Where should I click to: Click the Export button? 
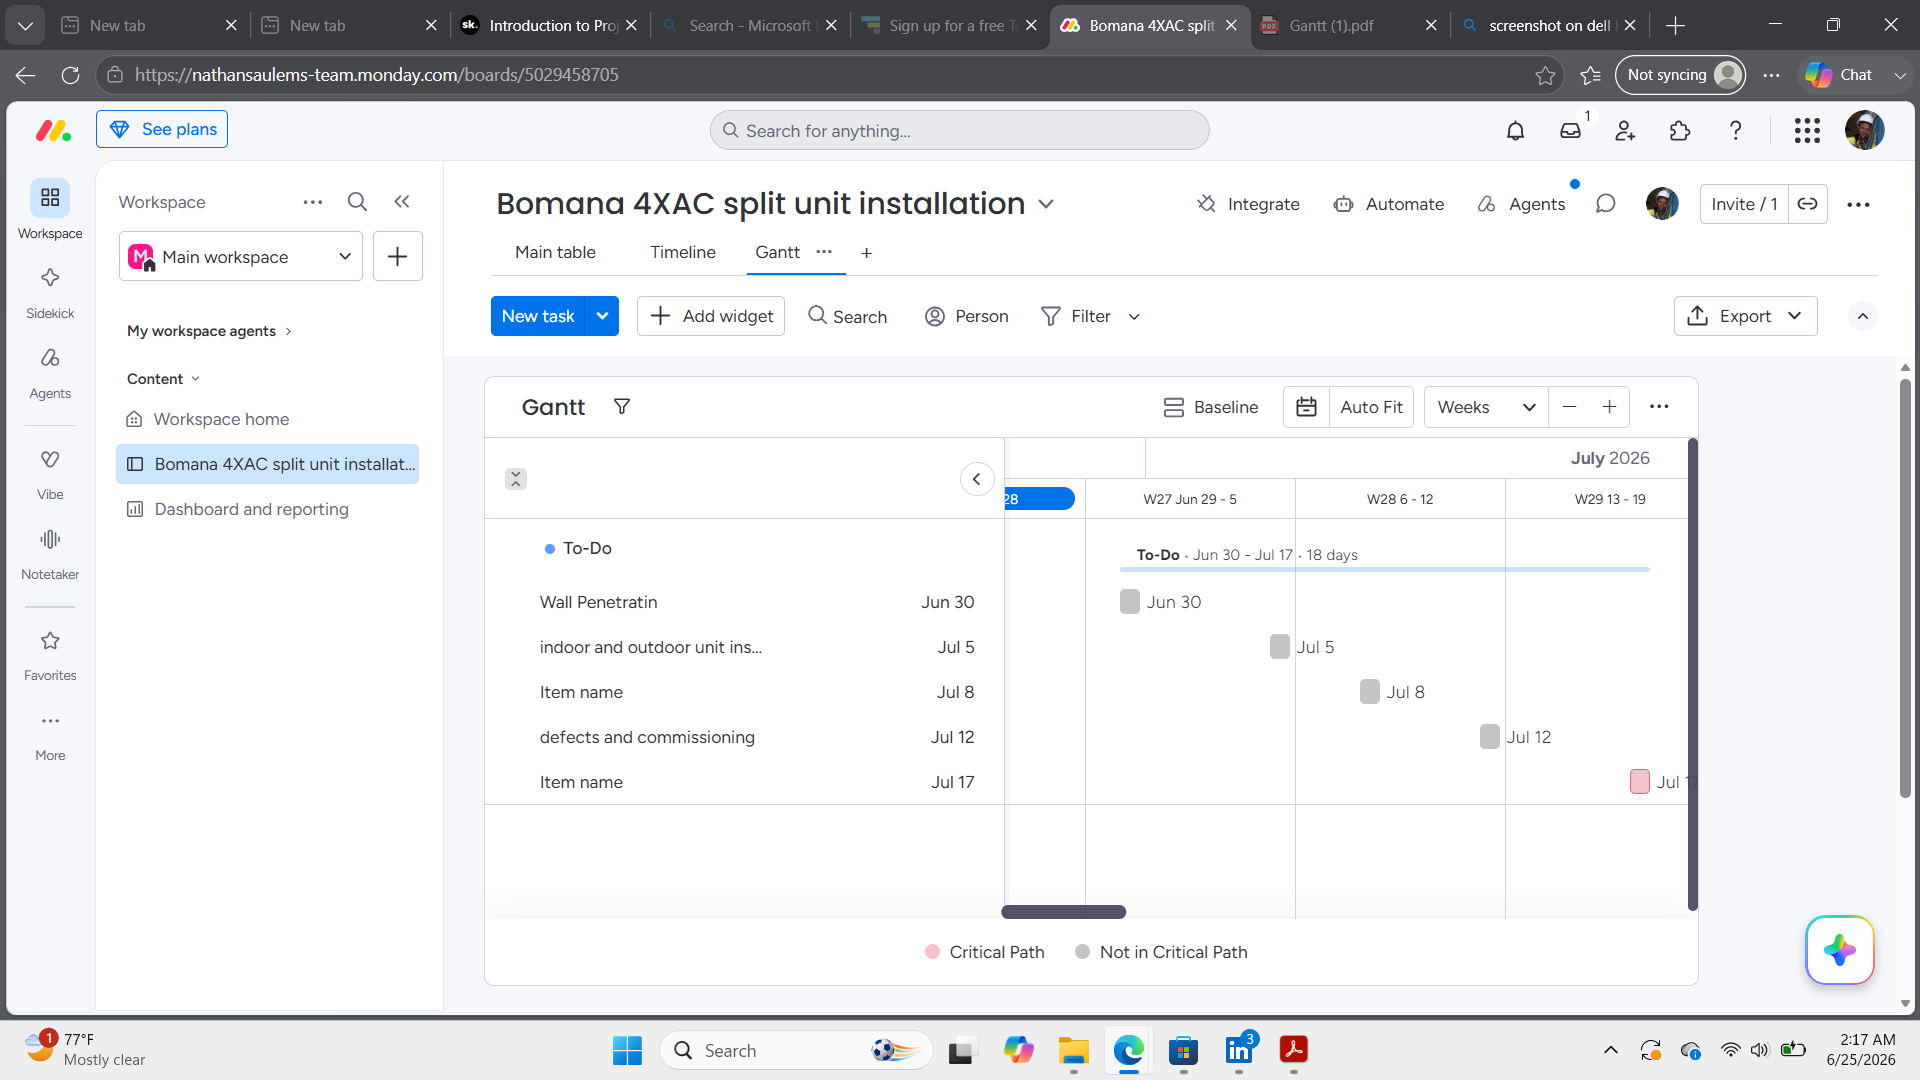(x=1745, y=316)
